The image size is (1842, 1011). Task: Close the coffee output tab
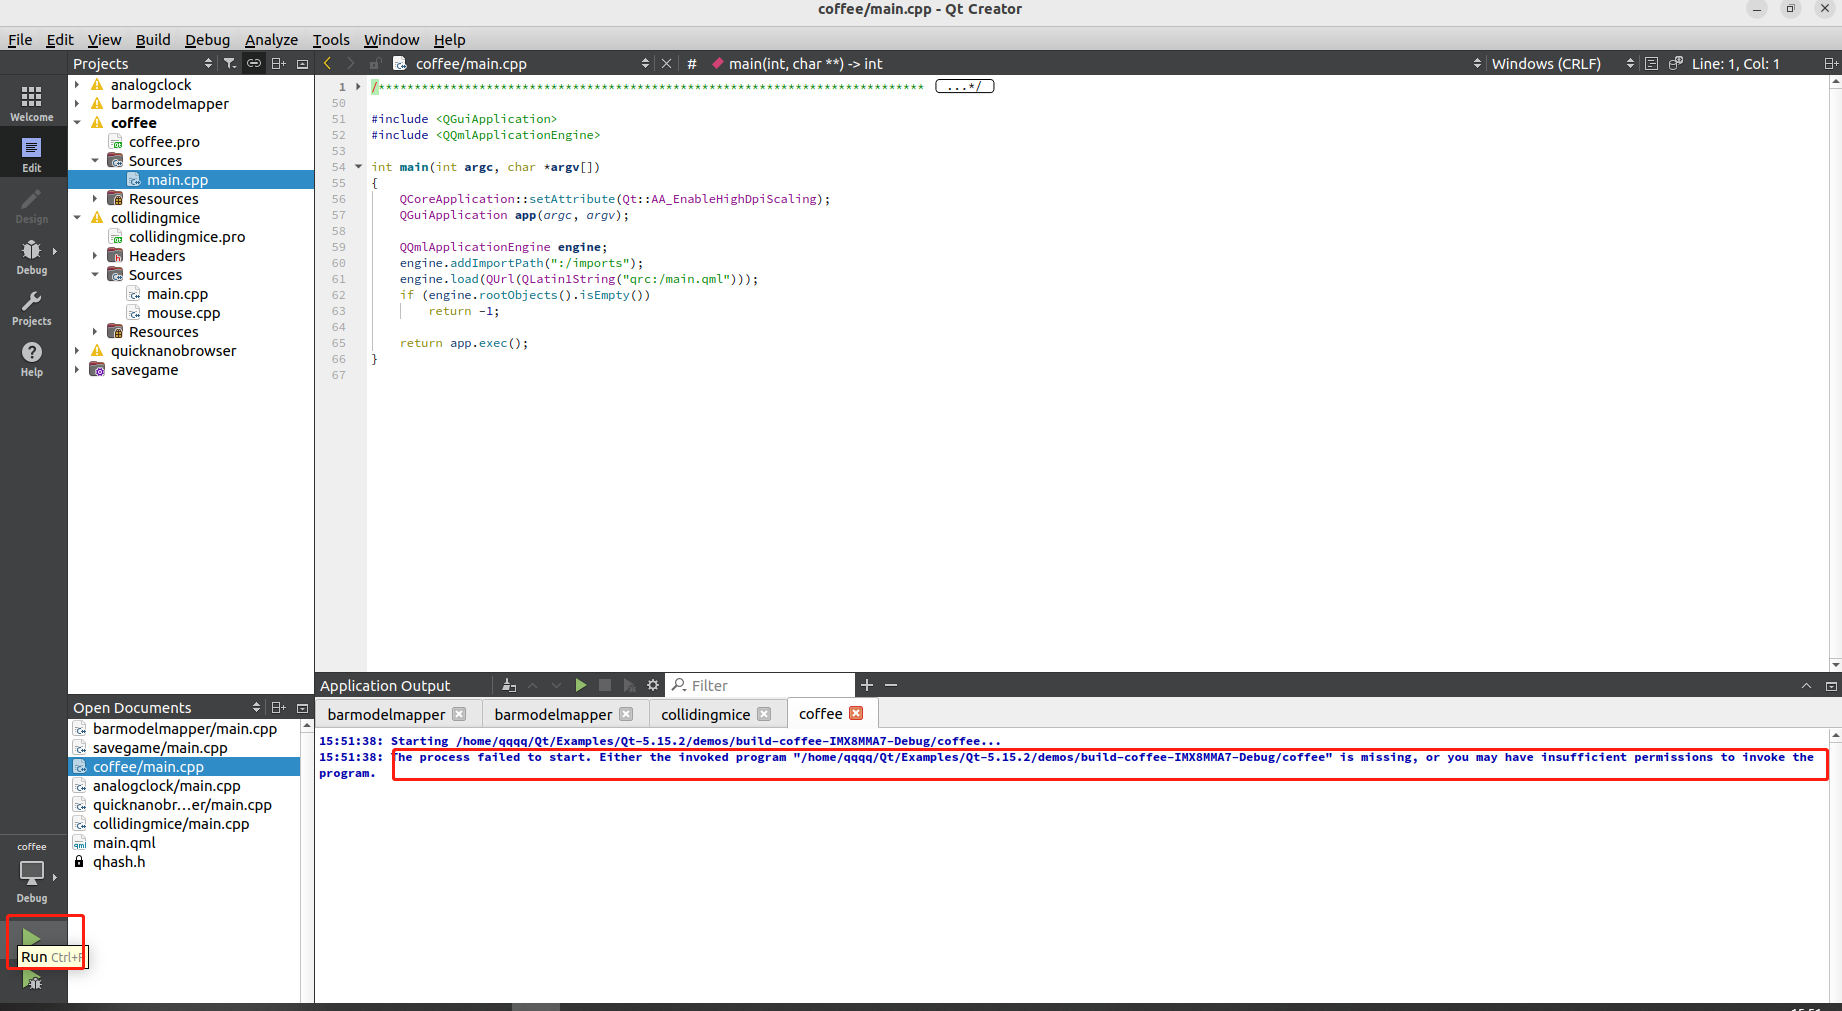pyautogui.click(x=856, y=713)
